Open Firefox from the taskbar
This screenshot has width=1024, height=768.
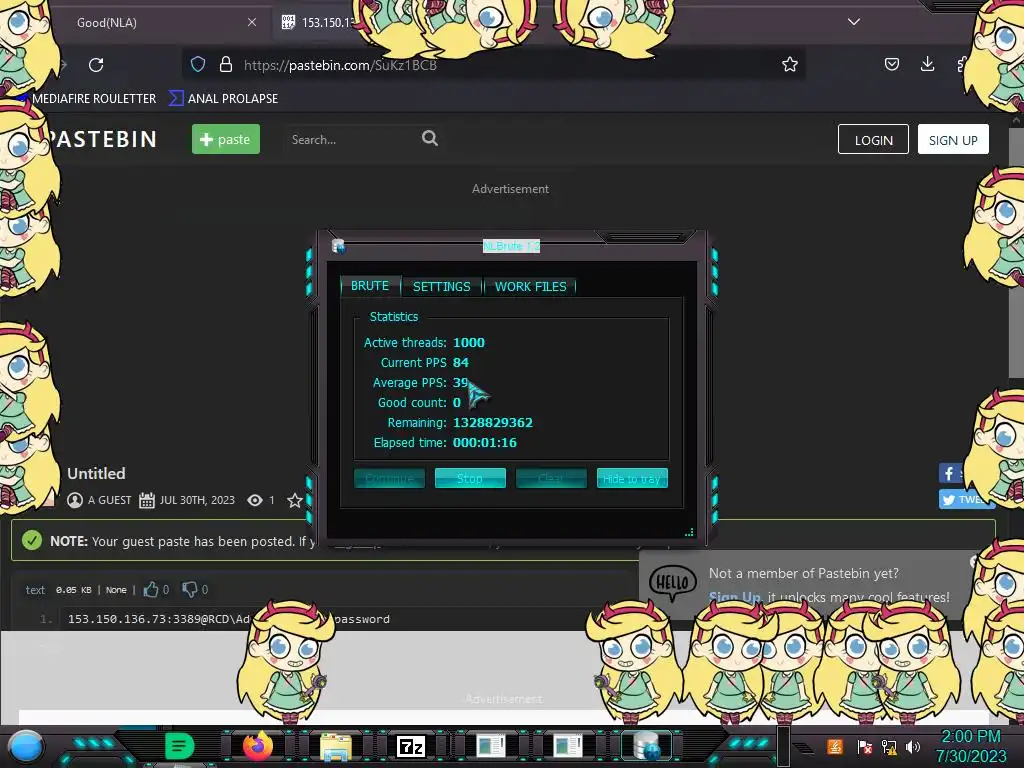(257, 746)
